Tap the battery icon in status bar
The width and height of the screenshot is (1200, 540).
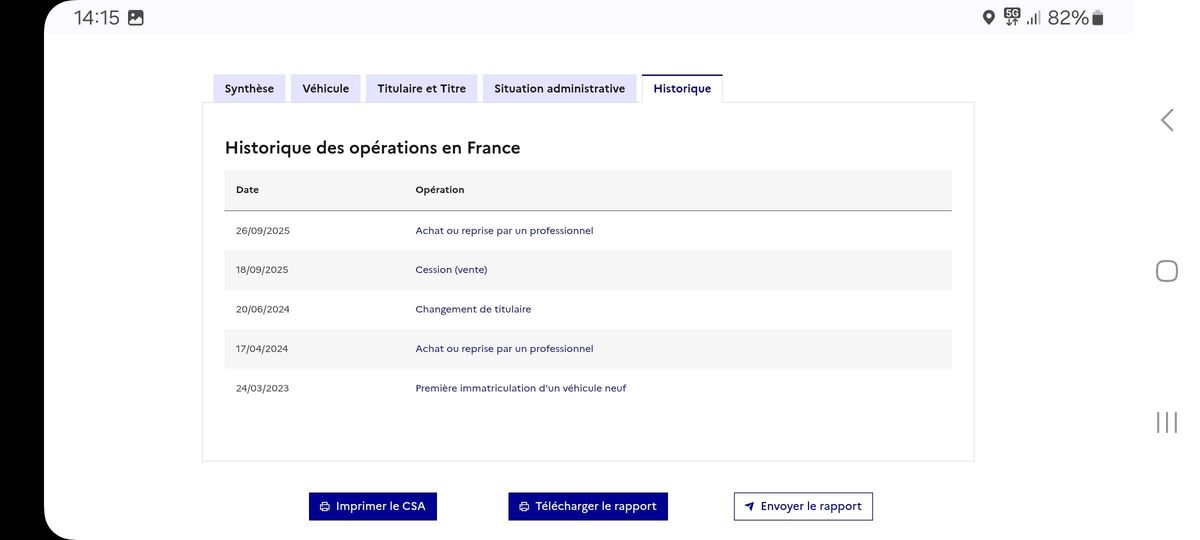[x=1098, y=18]
